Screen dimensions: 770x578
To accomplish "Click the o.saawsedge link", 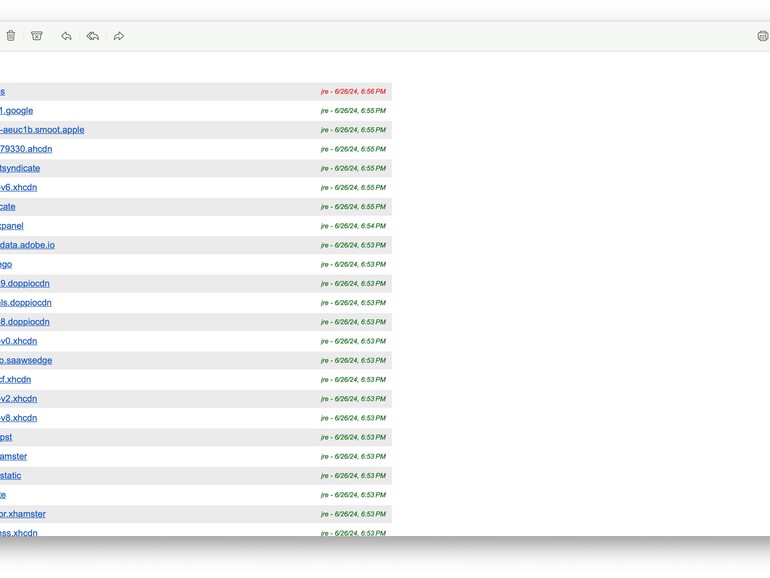I will [26, 360].
